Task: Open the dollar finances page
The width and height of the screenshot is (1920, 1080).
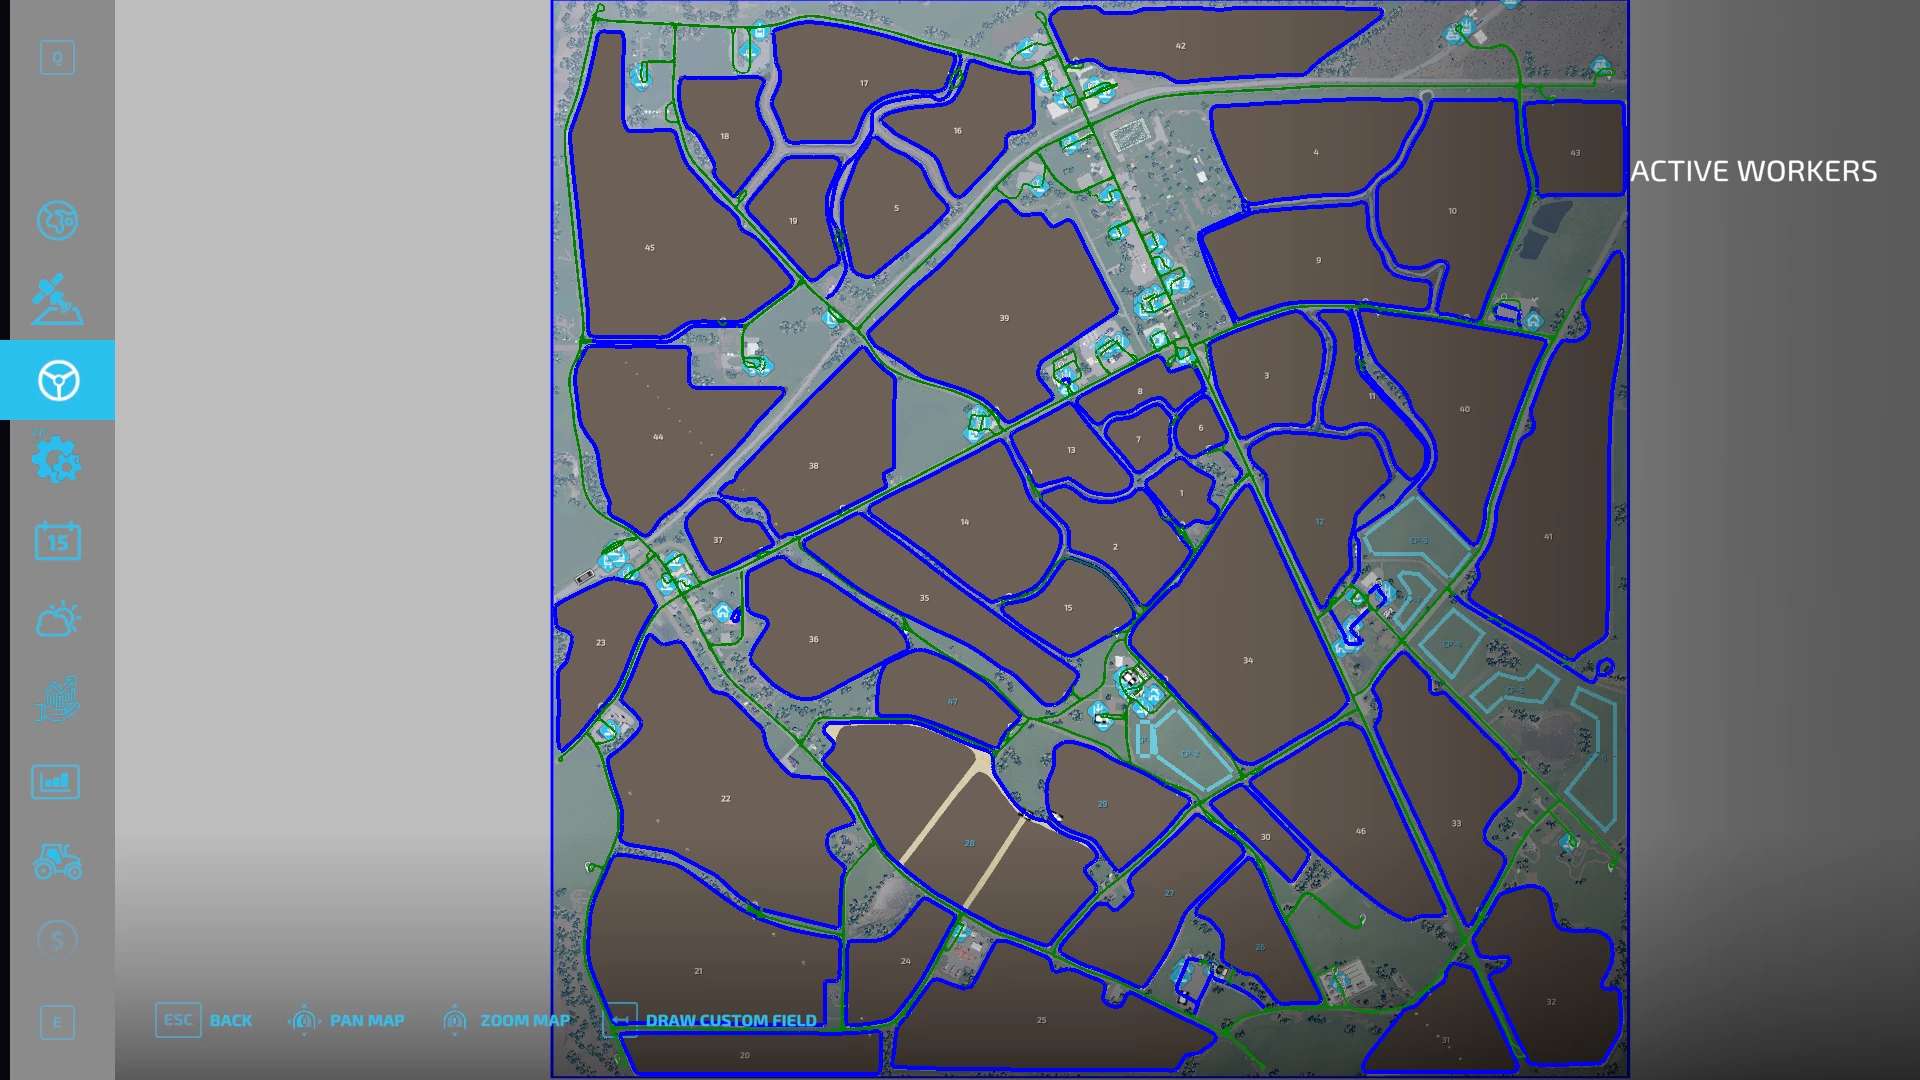Action: click(57, 940)
